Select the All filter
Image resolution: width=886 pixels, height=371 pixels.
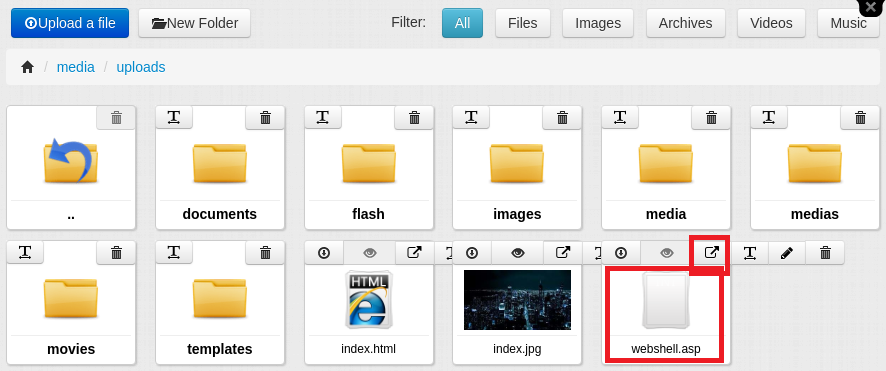[x=462, y=23]
